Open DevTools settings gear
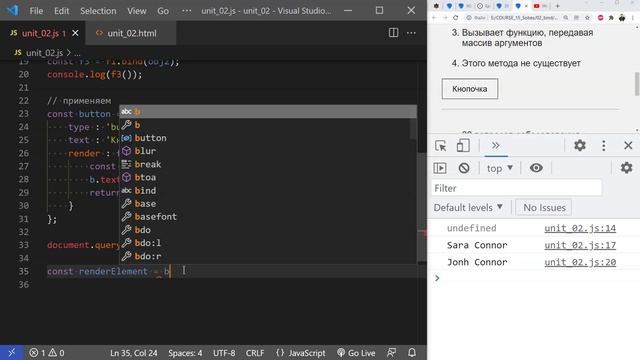640x360 pixels. [x=580, y=145]
